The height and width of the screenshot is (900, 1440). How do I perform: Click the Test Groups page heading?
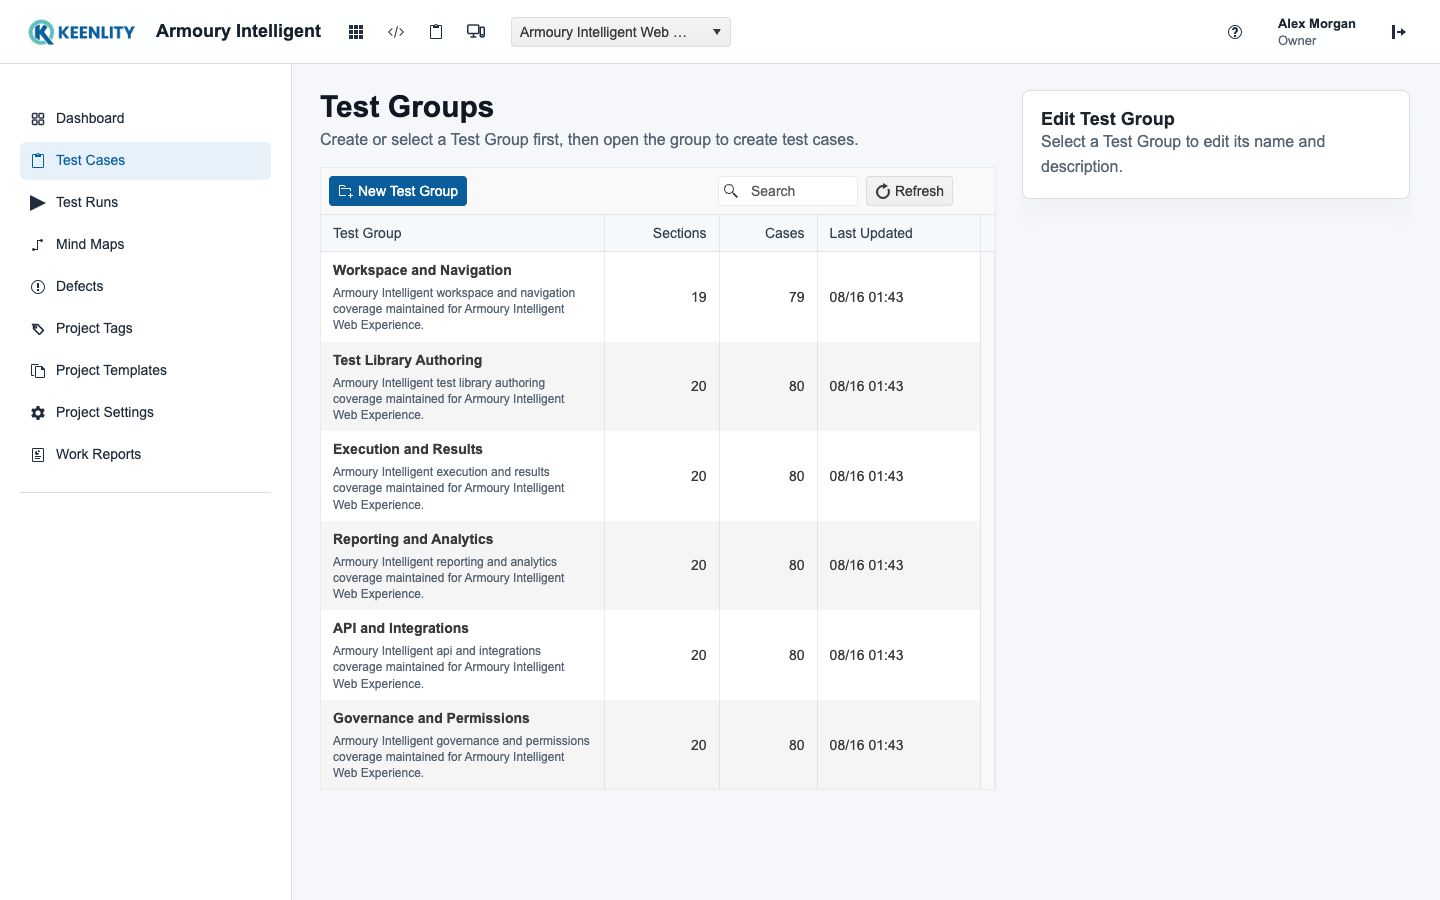pyautogui.click(x=407, y=107)
